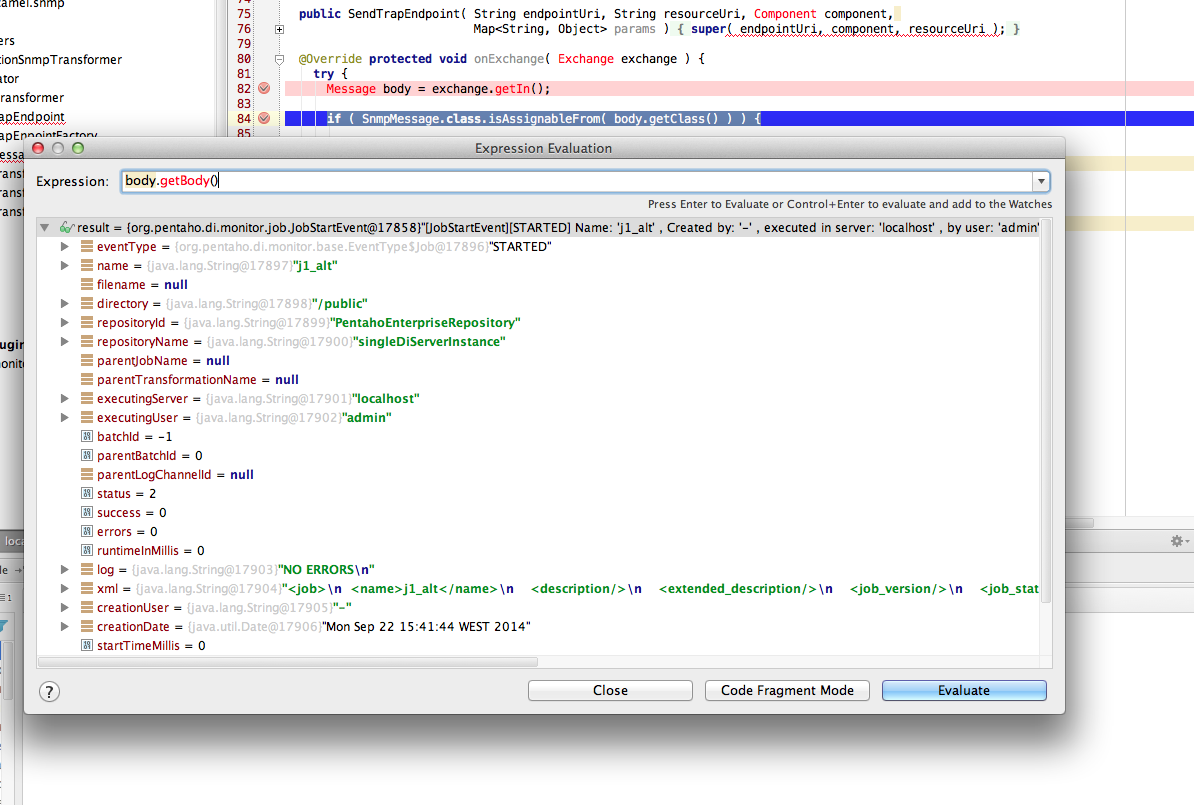Collapse the onExchange method at line 80
The width and height of the screenshot is (1194, 805).
pyautogui.click(x=279, y=59)
